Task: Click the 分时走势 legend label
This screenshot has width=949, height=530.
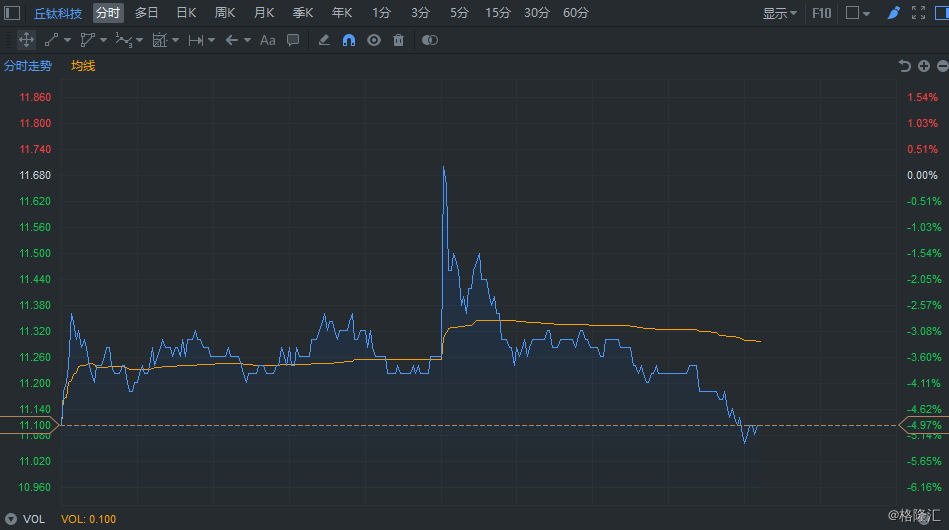Action: click(x=28, y=66)
